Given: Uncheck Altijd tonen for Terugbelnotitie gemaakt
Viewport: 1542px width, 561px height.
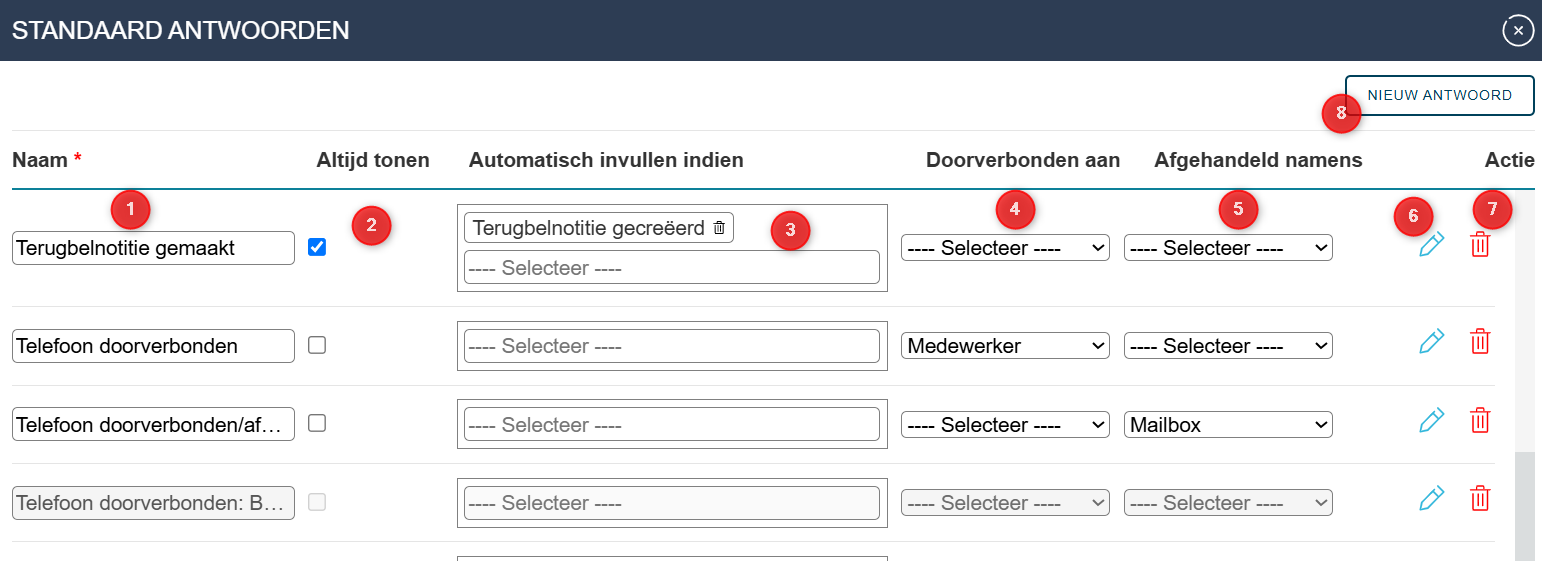Looking at the screenshot, I should (317, 247).
